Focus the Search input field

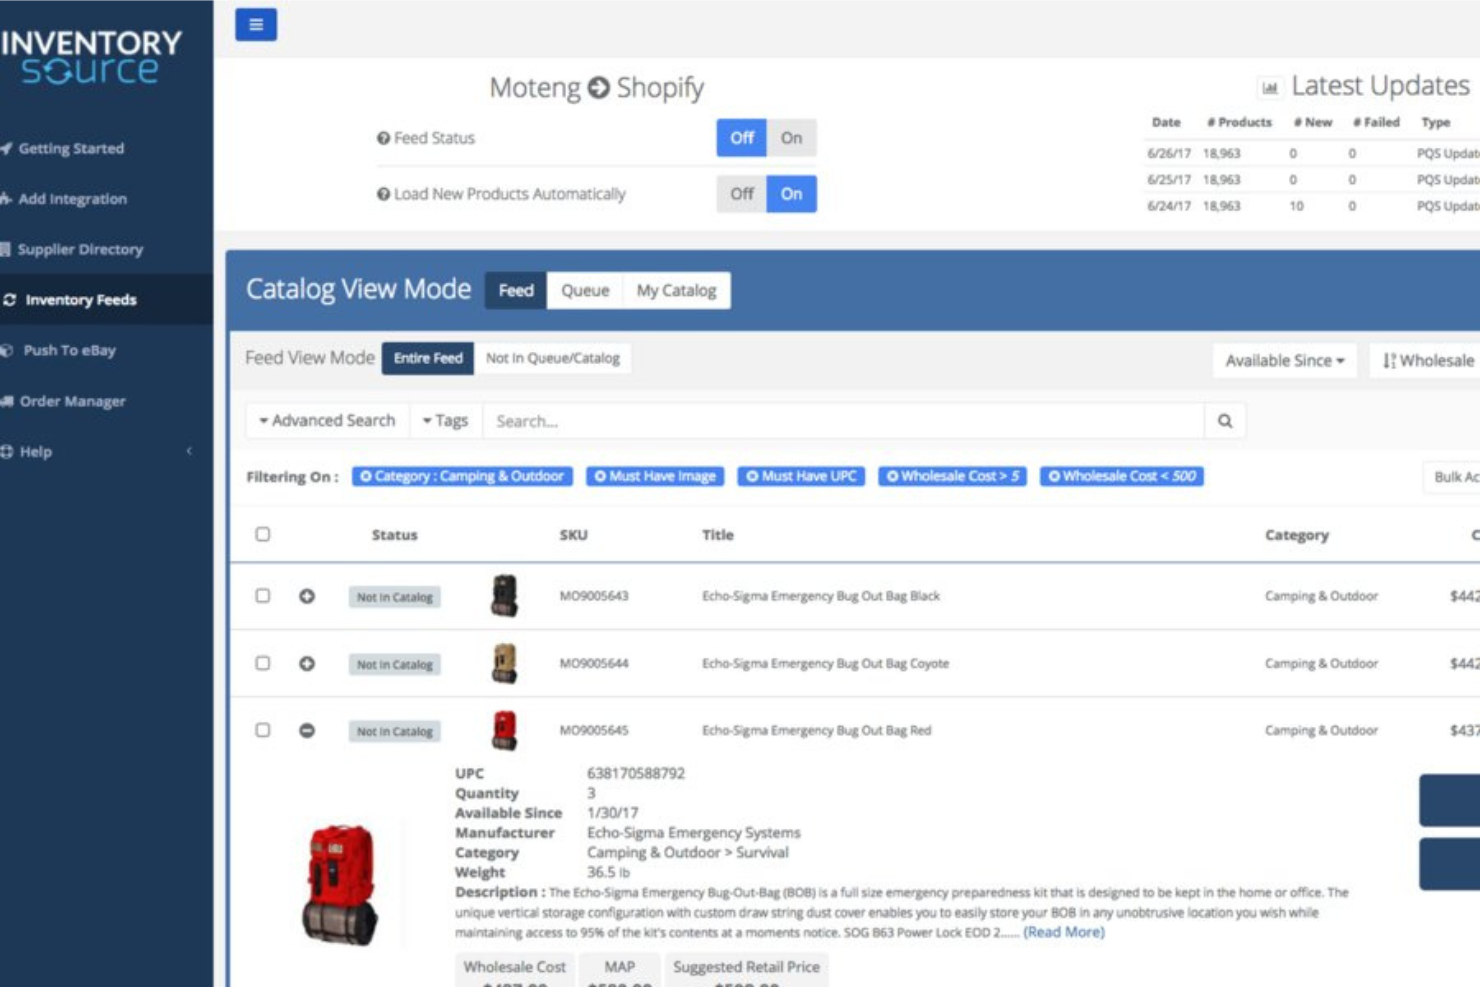click(x=844, y=421)
